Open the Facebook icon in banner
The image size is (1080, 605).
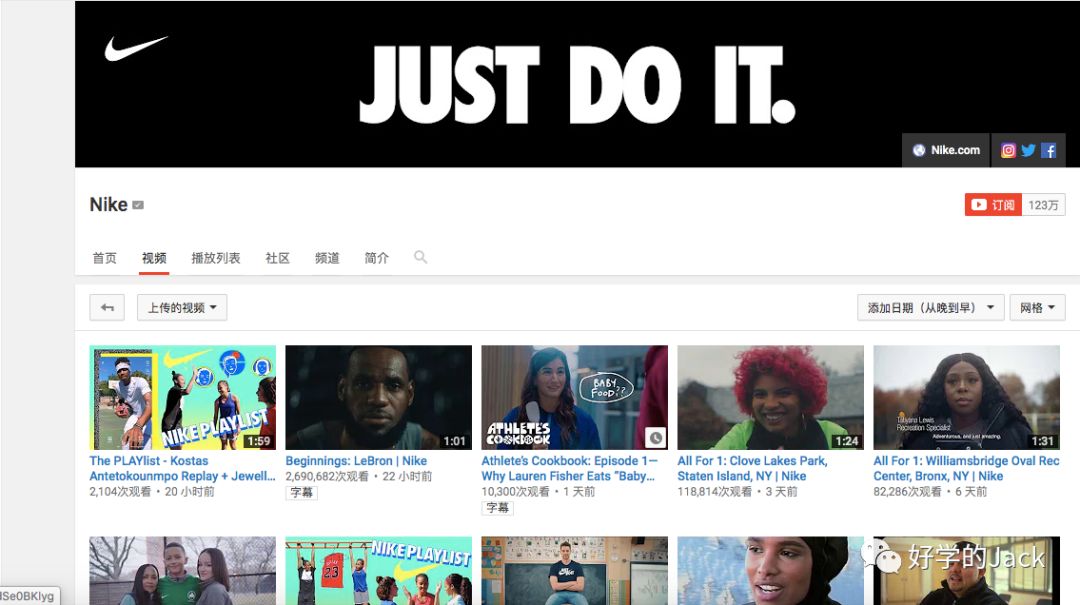tap(1048, 150)
